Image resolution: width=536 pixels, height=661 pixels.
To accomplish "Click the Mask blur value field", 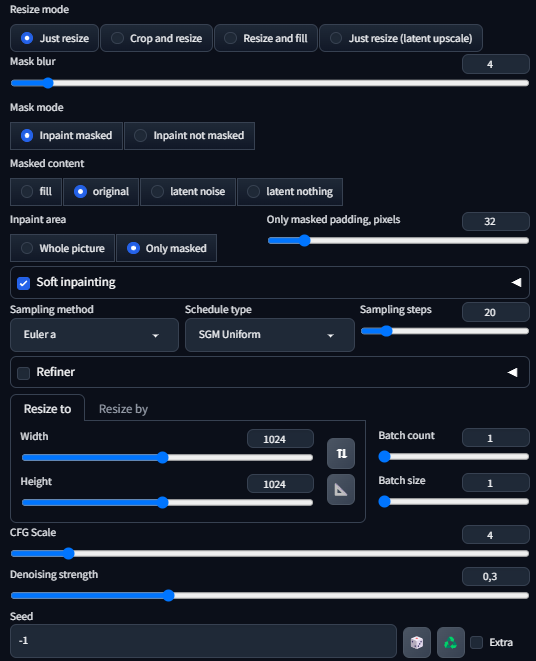I will point(496,64).
